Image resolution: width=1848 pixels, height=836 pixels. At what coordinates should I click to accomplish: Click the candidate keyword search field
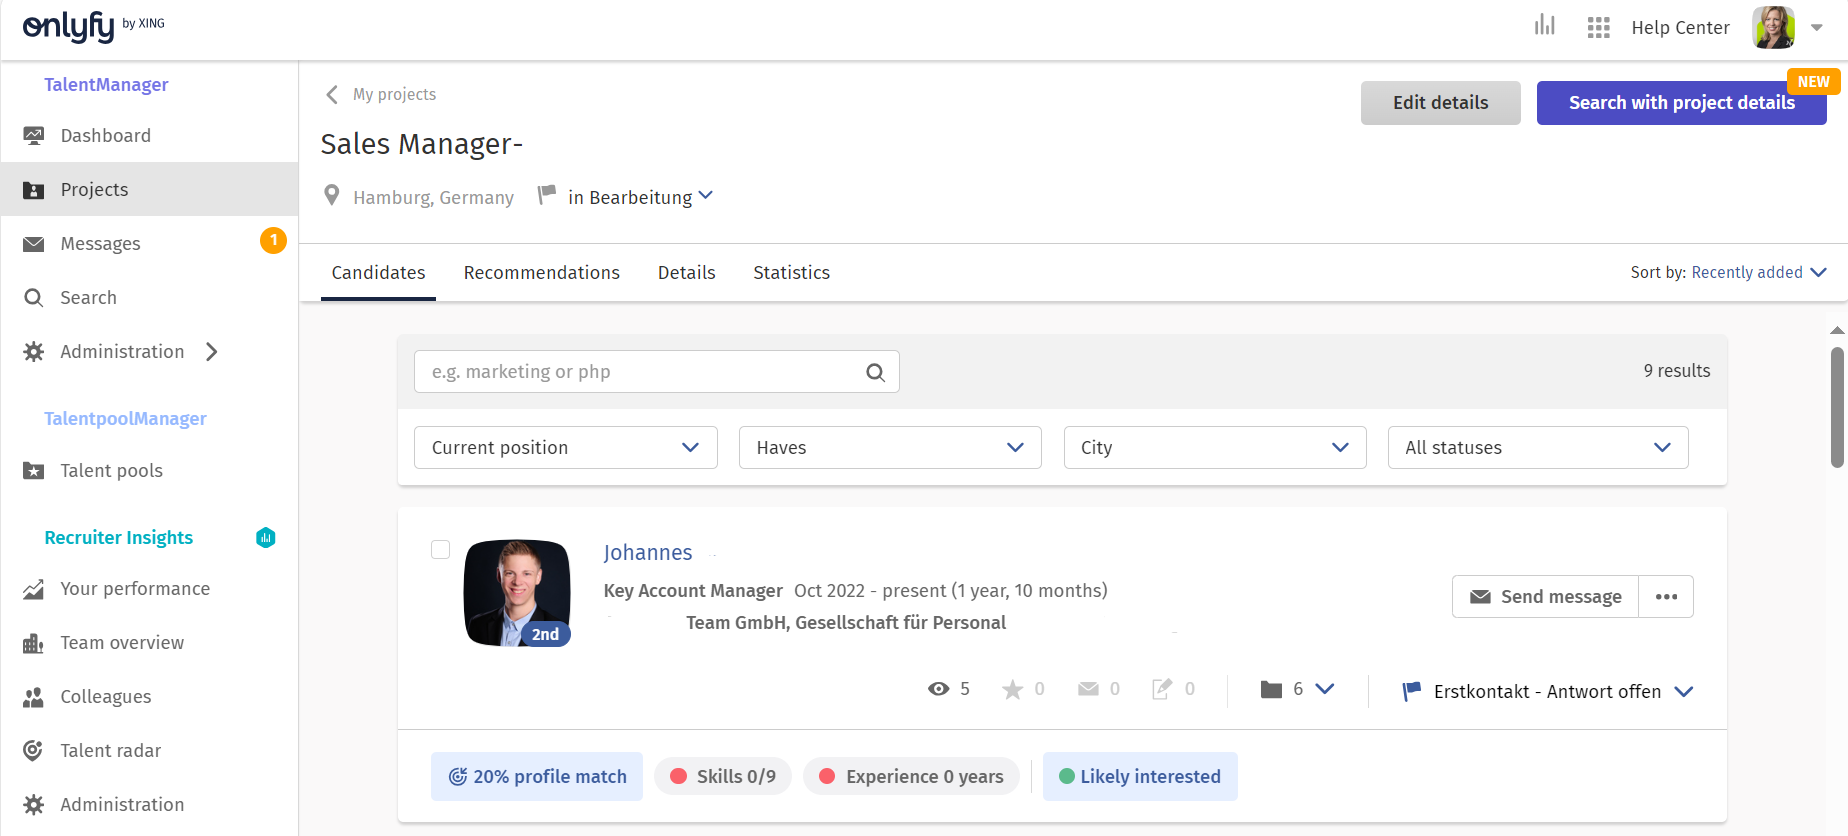pyautogui.click(x=640, y=372)
